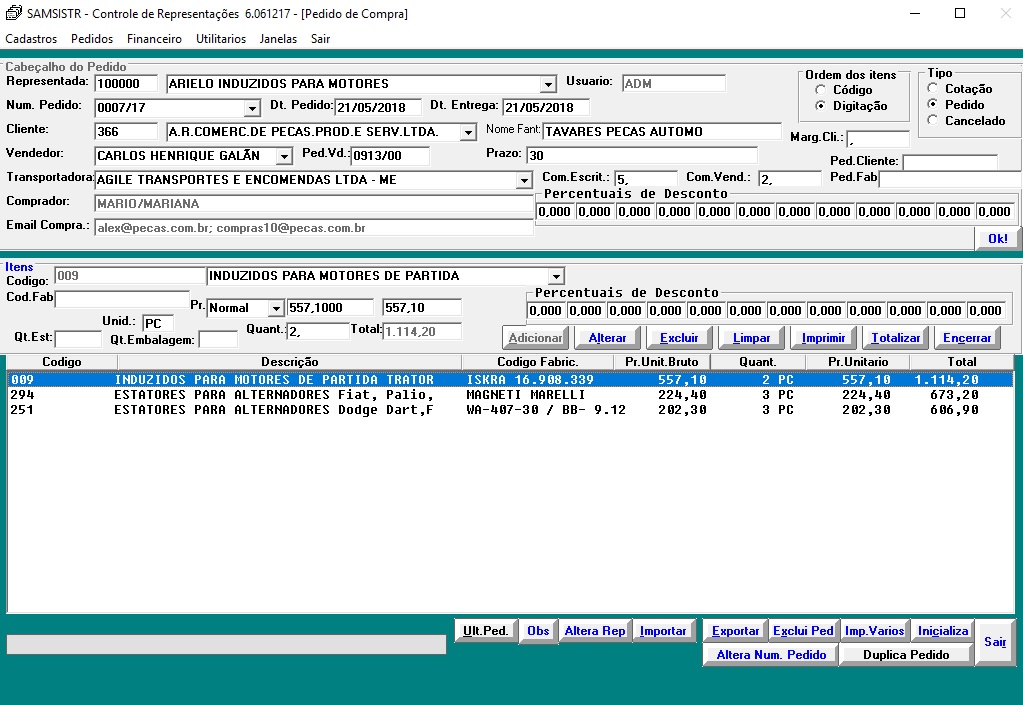The width and height of the screenshot is (1023, 705).
Task: Click the Quant. field
Action: click(x=318, y=331)
